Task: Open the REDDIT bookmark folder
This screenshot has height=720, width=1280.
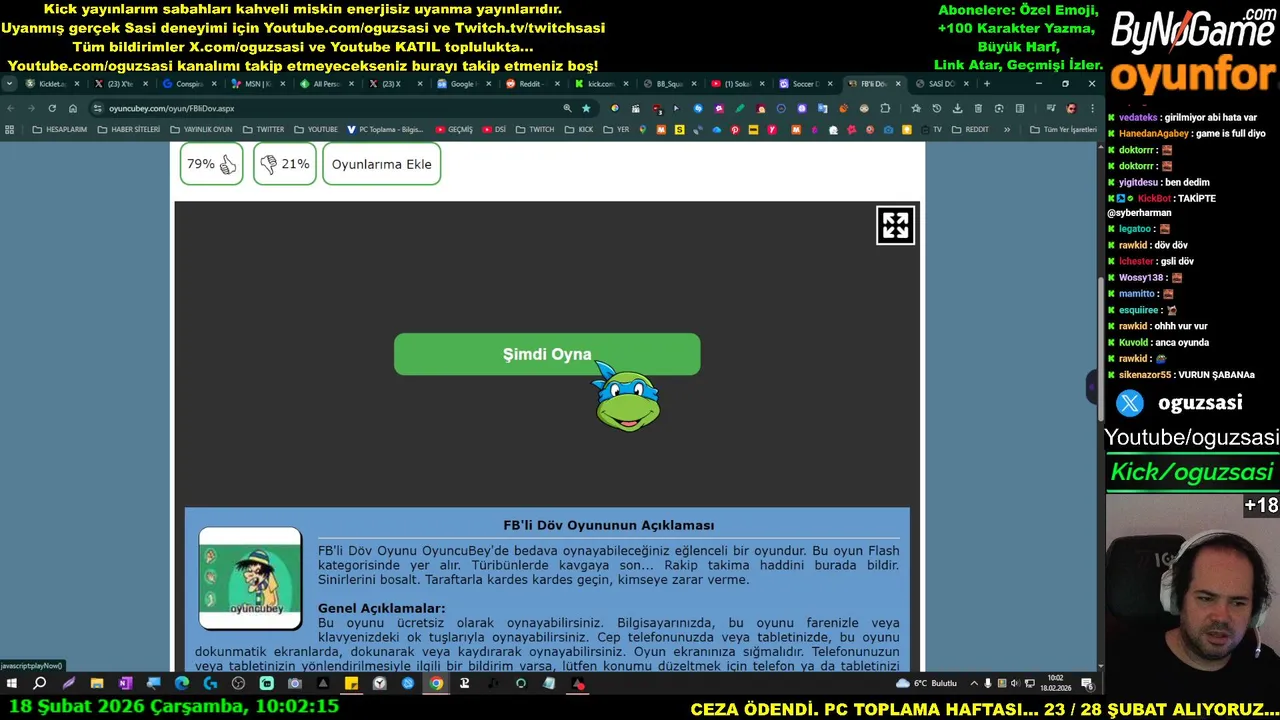Action: tap(970, 129)
